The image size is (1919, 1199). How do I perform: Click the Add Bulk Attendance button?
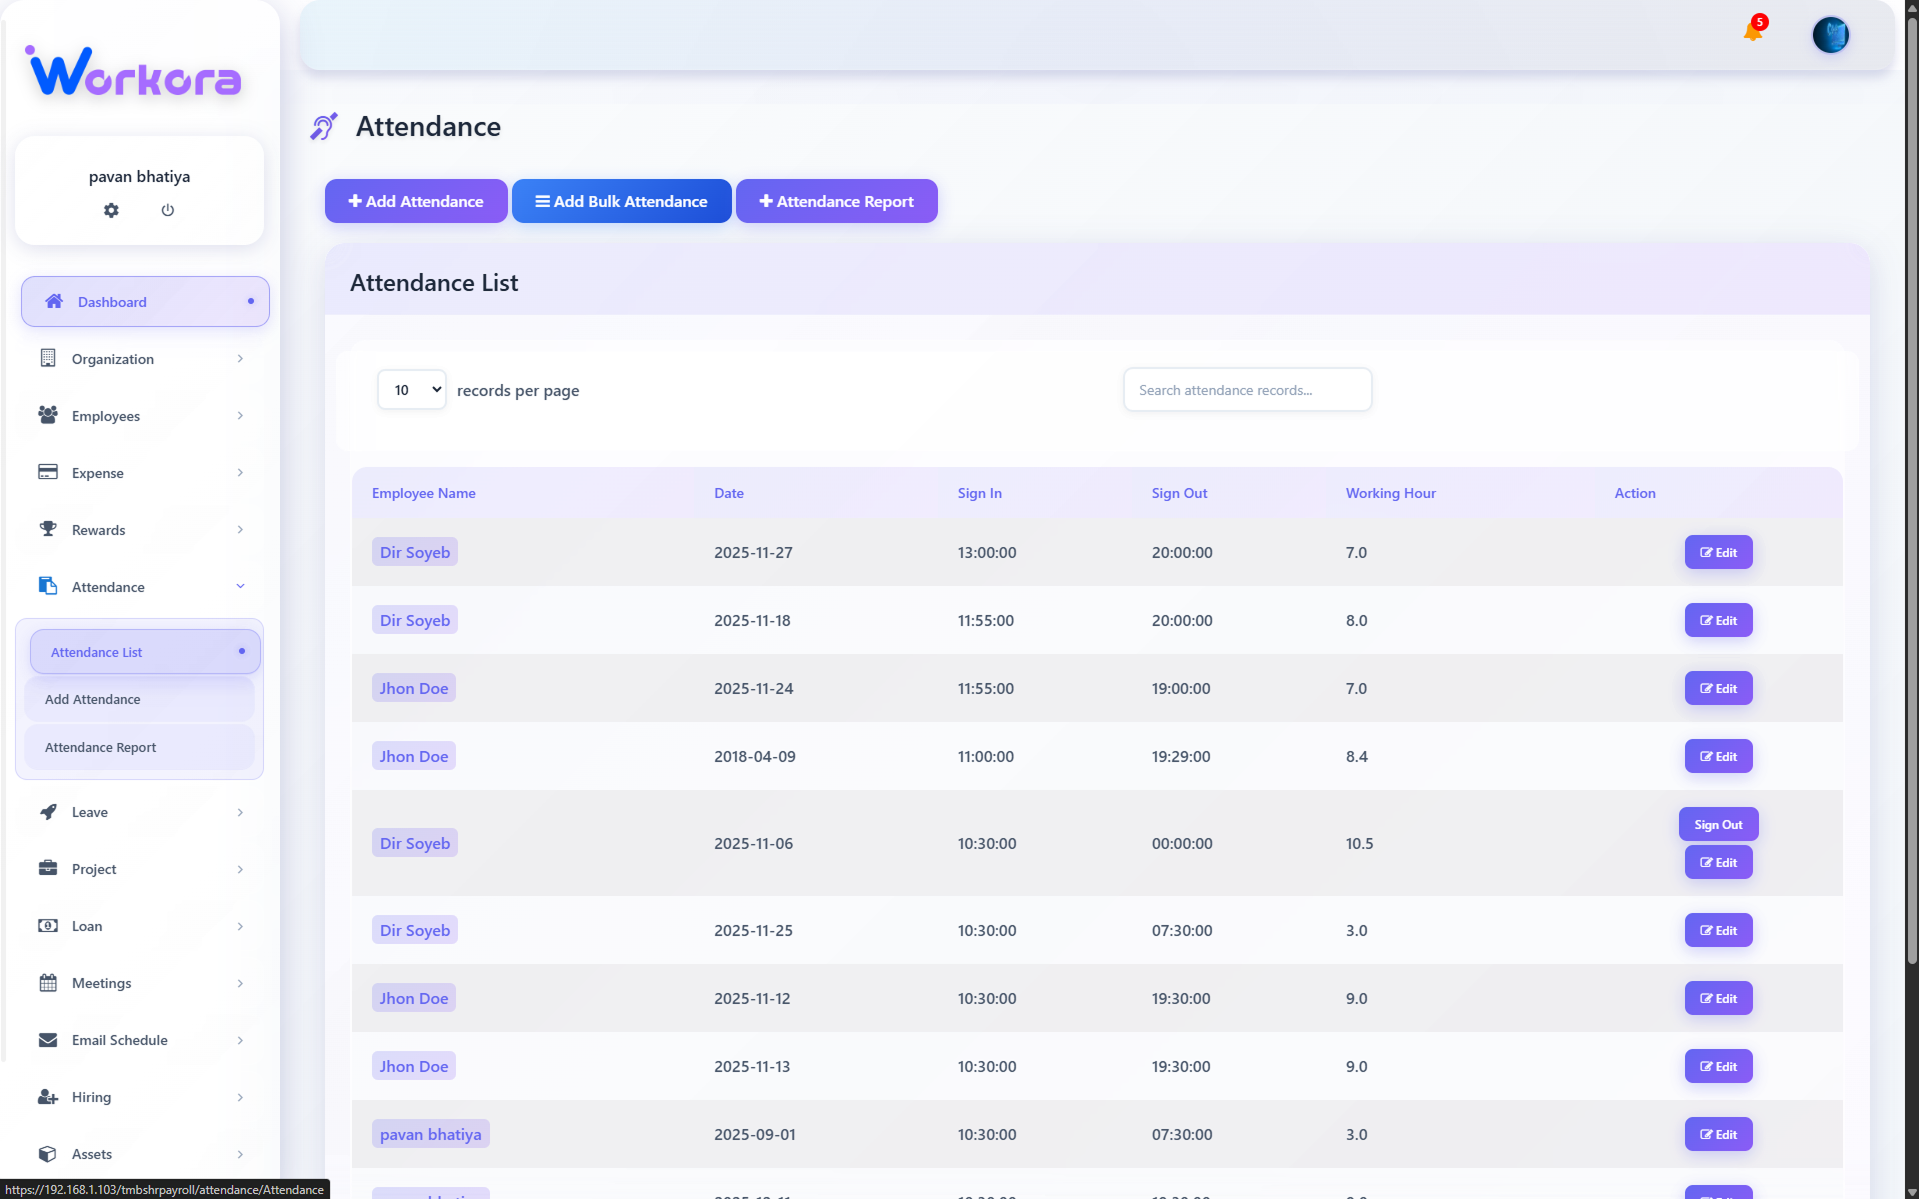tap(621, 201)
